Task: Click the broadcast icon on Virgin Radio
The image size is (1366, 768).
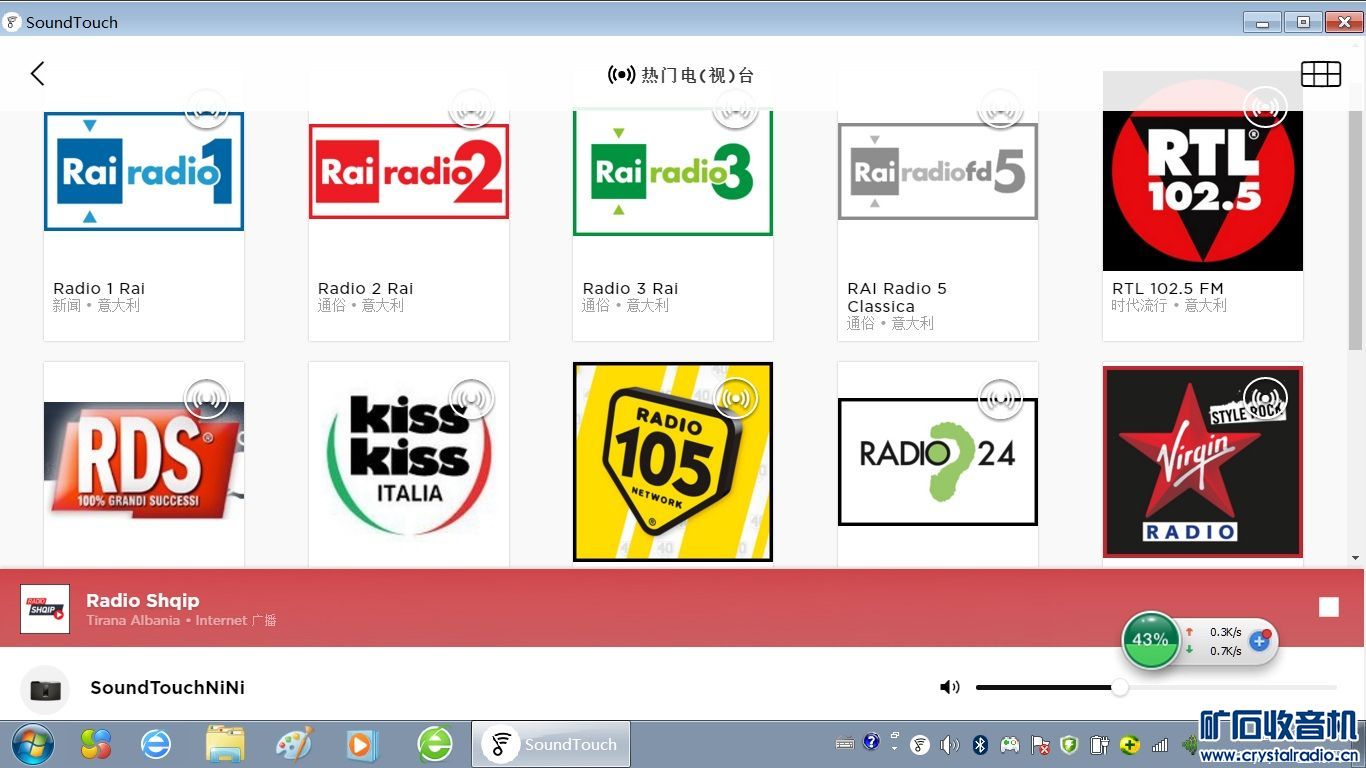Action: (1265, 399)
